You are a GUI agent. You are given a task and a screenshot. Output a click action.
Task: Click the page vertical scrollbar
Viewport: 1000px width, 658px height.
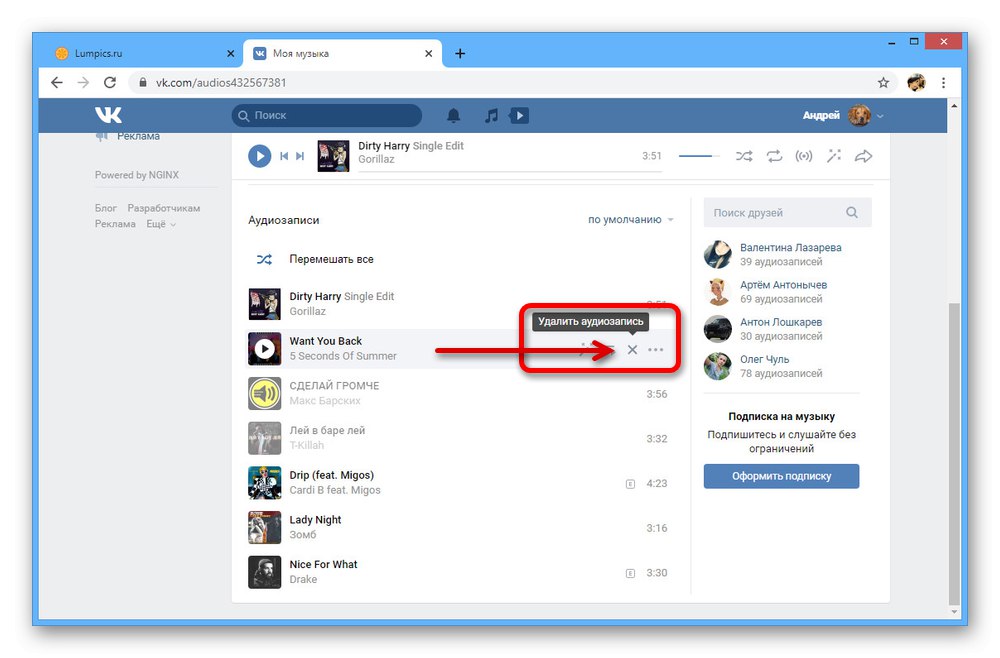(x=953, y=453)
